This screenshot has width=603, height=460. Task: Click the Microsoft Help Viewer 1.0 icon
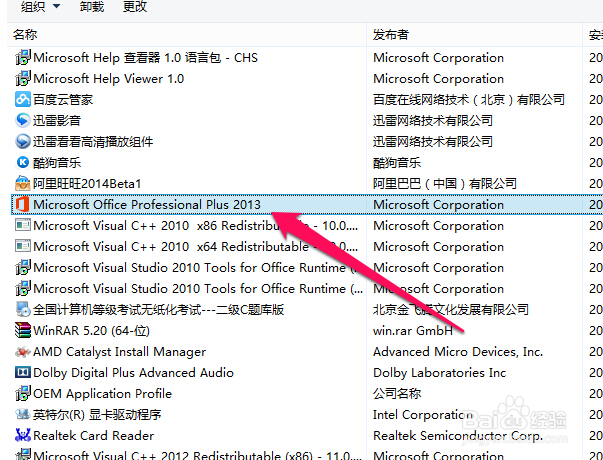(x=23, y=79)
